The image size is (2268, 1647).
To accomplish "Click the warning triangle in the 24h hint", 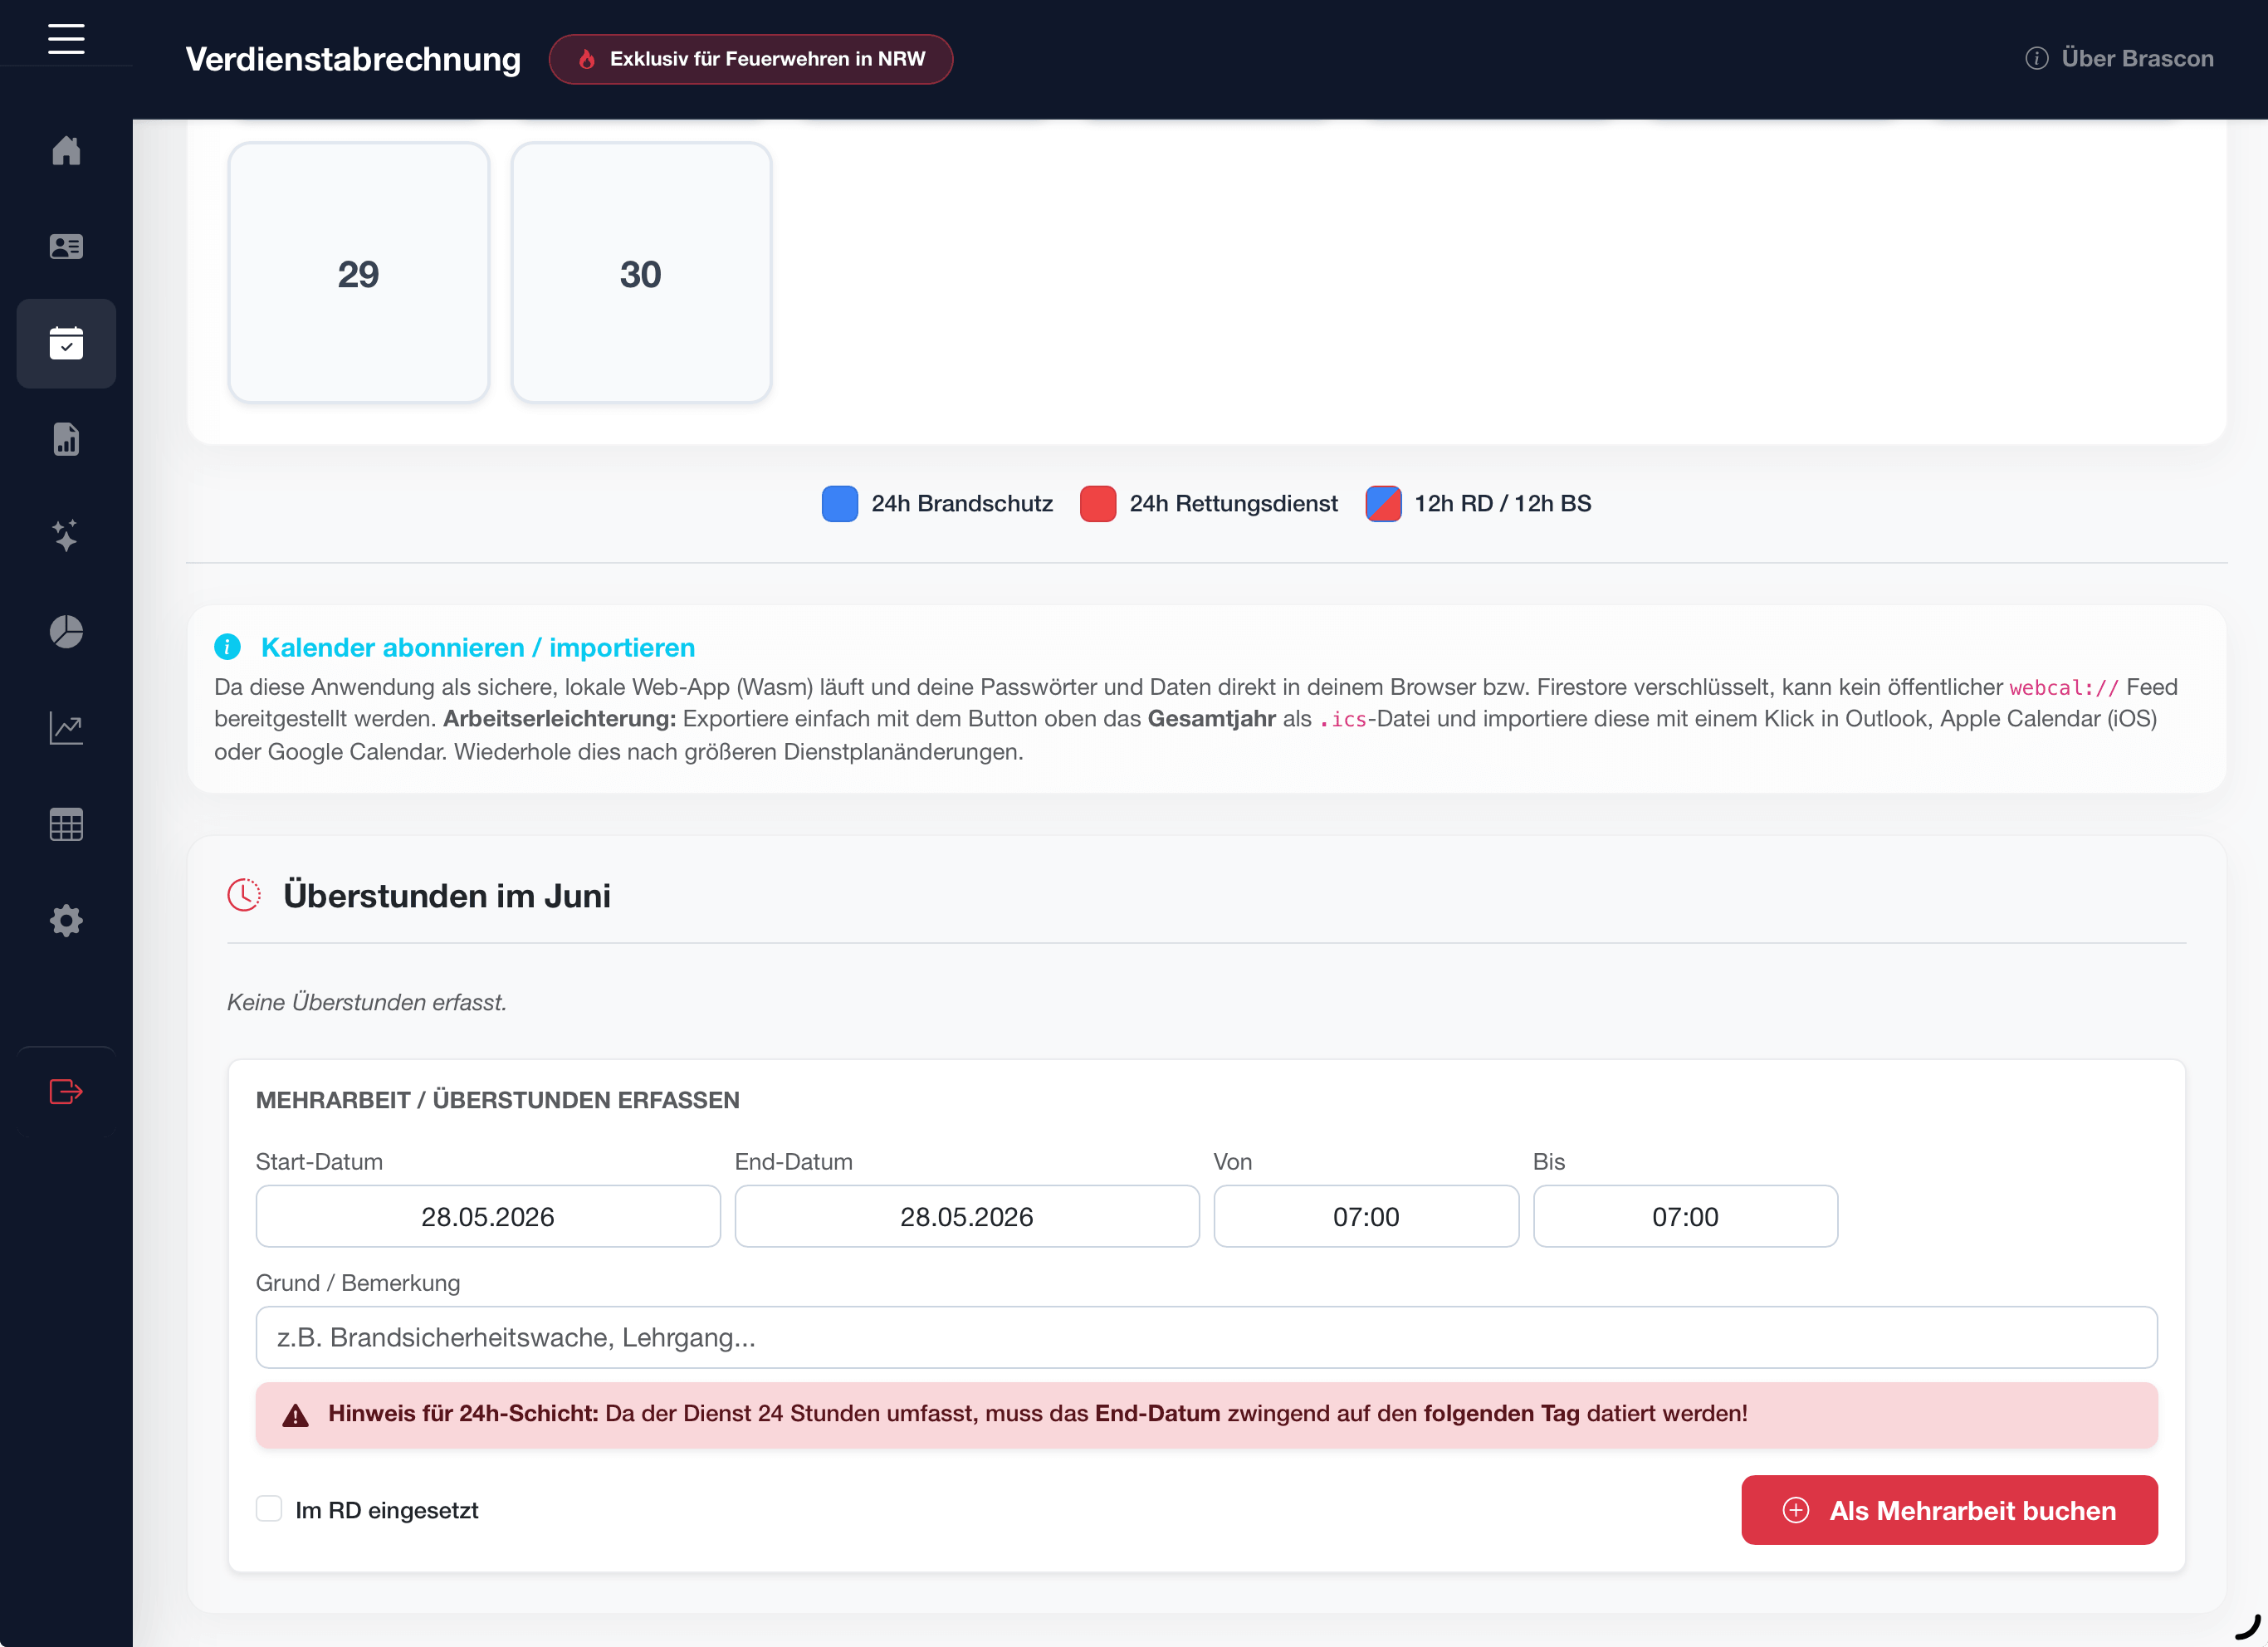I will [x=295, y=1414].
